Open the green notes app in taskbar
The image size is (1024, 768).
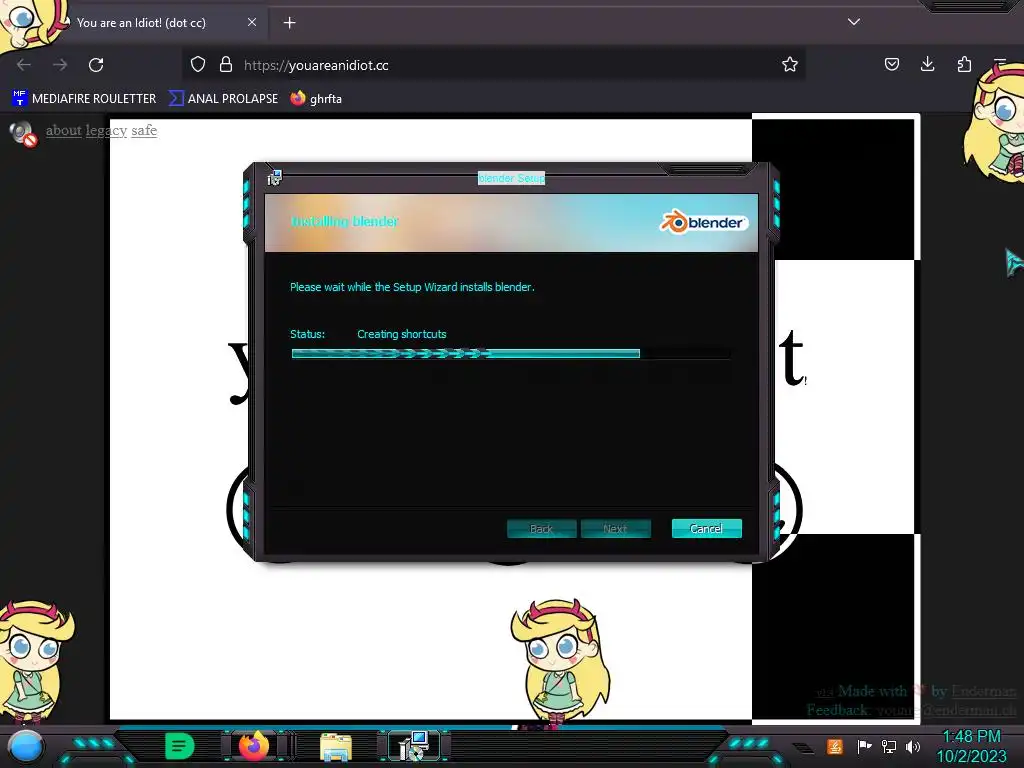click(180, 746)
